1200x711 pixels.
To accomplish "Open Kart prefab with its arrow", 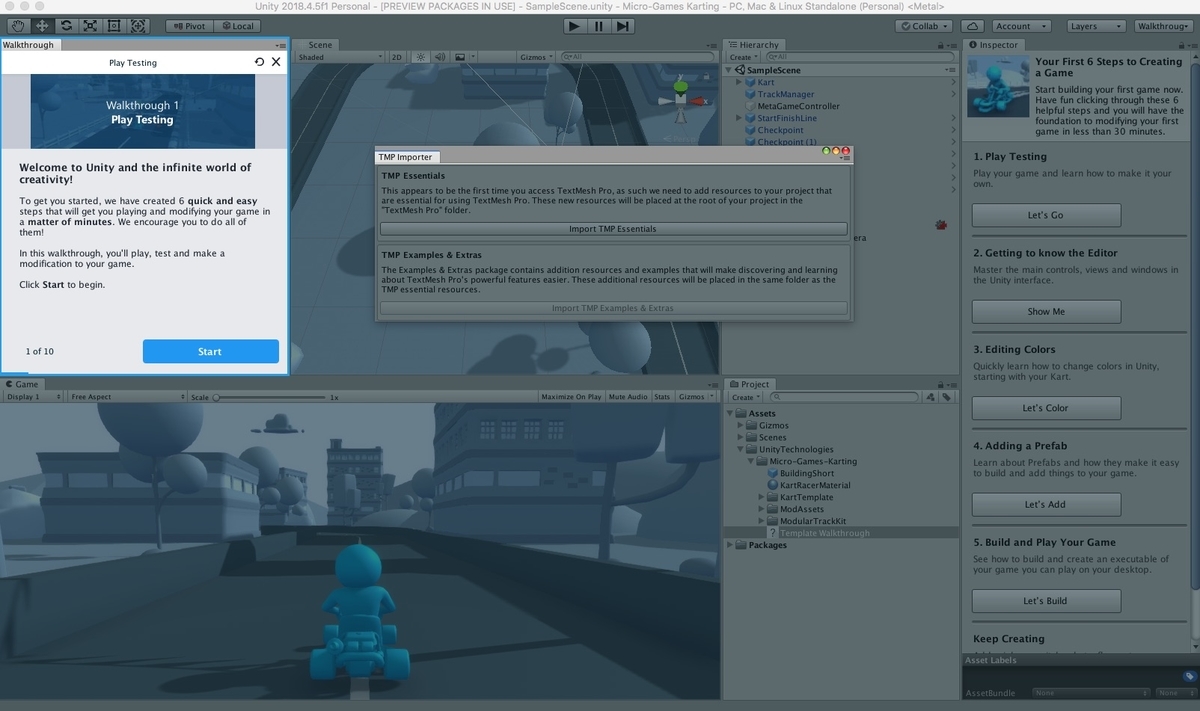I will pyautogui.click(x=953, y=82).
